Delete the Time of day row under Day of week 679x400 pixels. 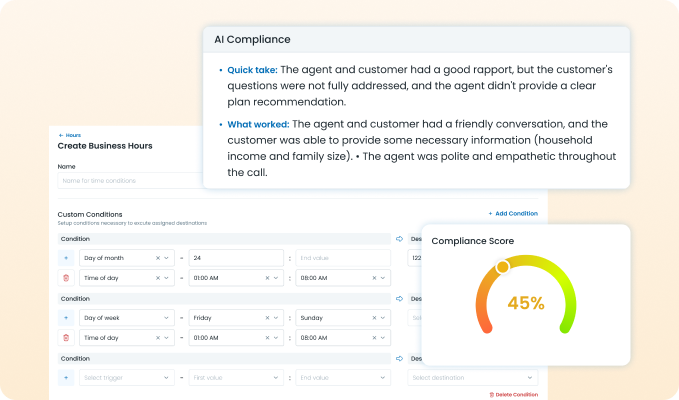(66, 337)
